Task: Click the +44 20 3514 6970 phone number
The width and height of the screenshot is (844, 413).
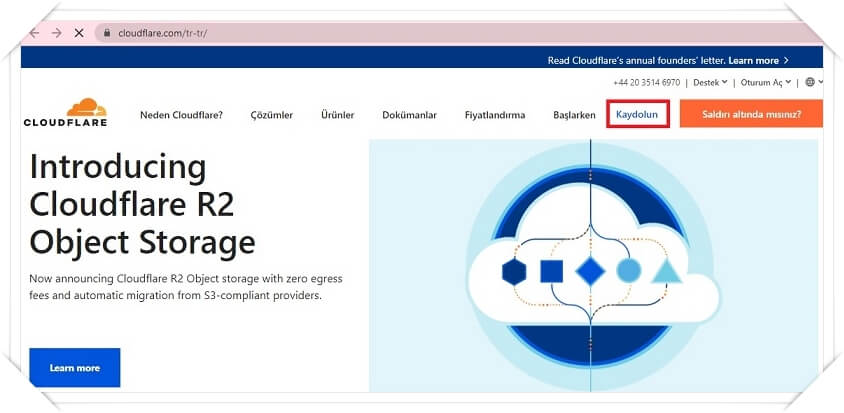Action: [x=646, y=82]
